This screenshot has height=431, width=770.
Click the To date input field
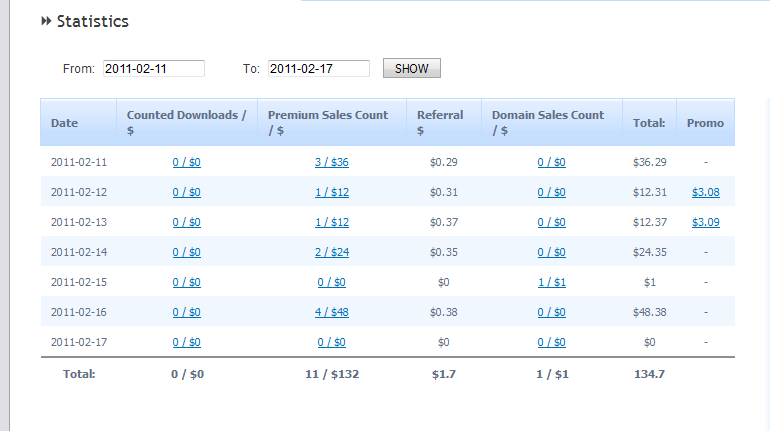click(318, 69)
